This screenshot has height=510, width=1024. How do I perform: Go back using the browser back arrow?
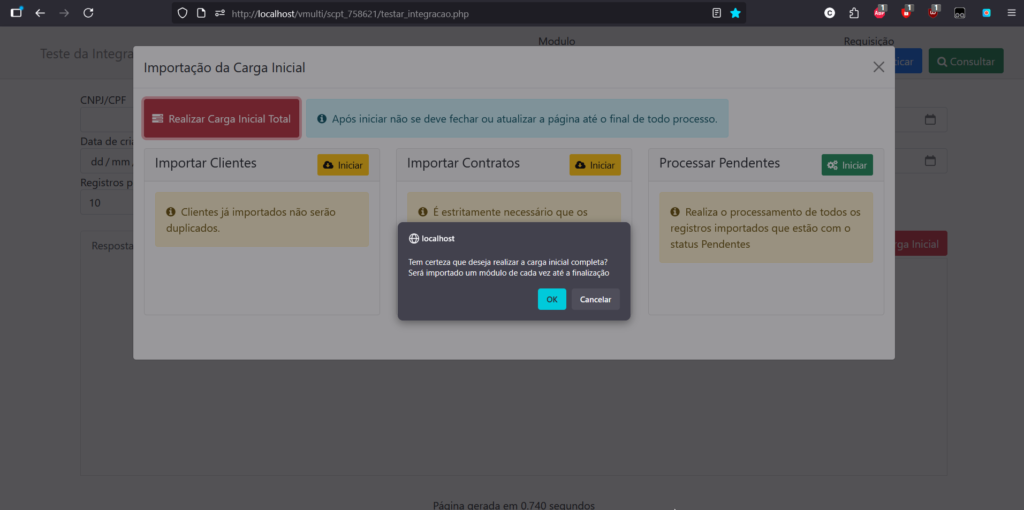(x=40, y=13)
